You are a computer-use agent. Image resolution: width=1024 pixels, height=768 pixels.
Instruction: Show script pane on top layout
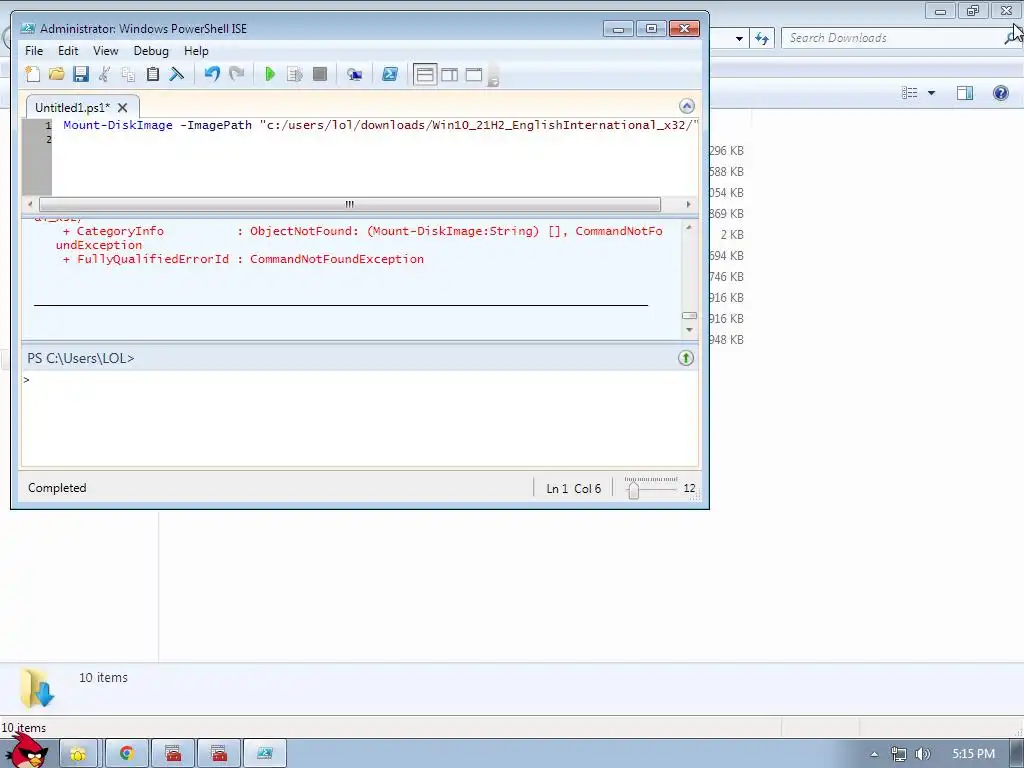(425, 74)
